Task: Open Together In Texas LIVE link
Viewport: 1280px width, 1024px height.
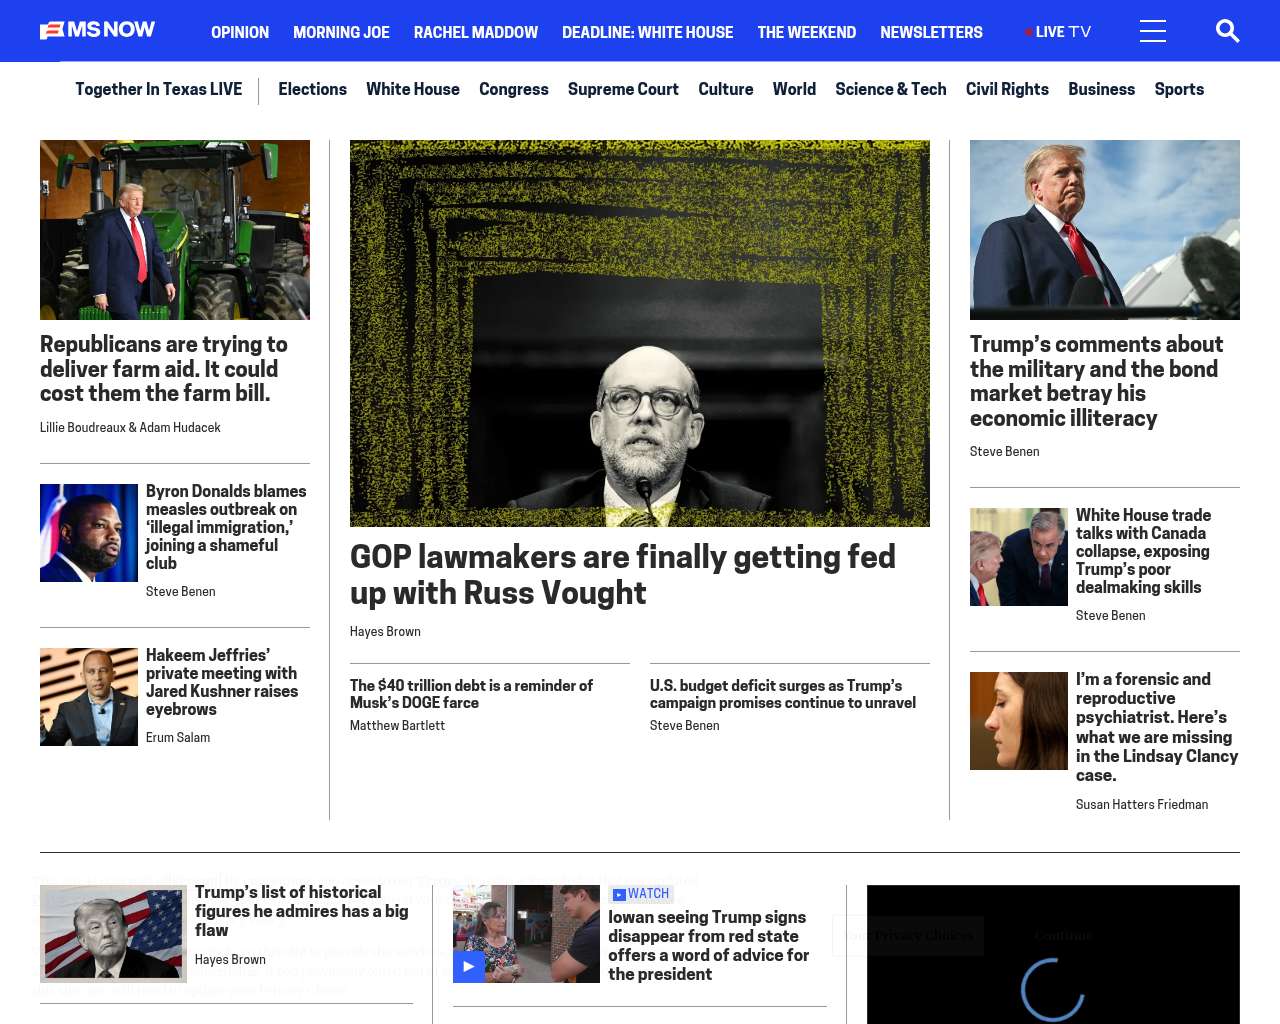Action: pos(159,89)
